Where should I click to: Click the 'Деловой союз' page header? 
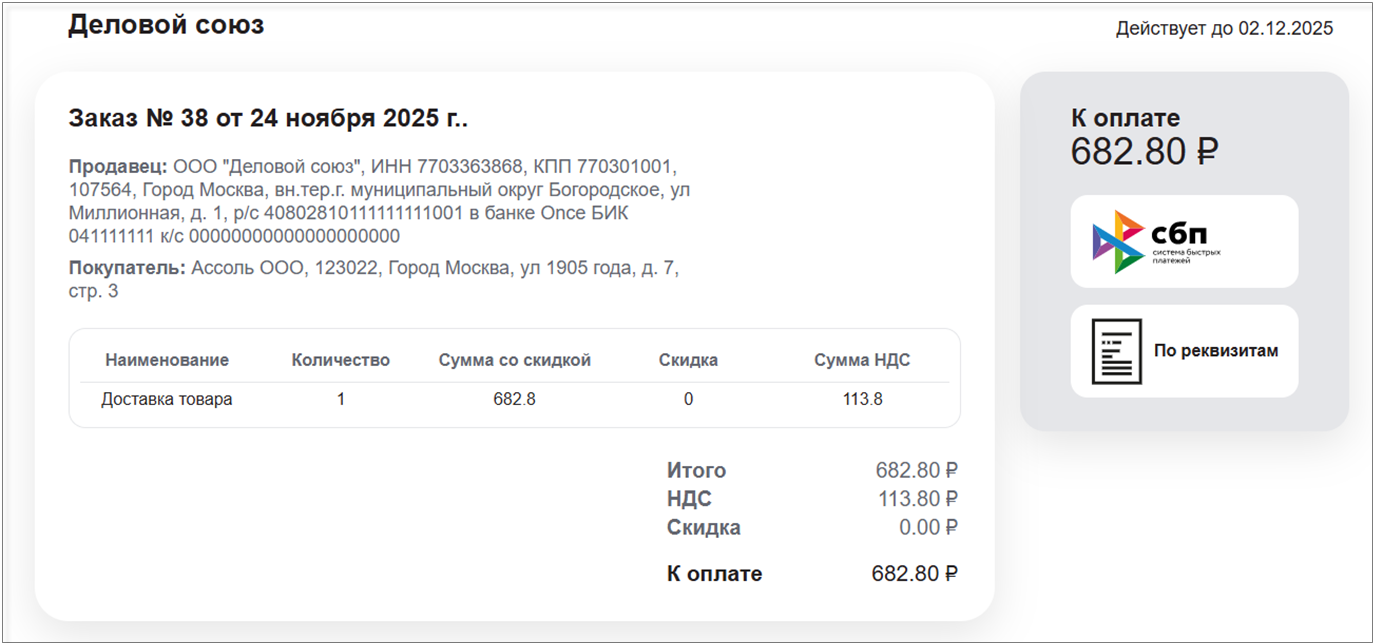pyautogui.click(x=166, y=25)
